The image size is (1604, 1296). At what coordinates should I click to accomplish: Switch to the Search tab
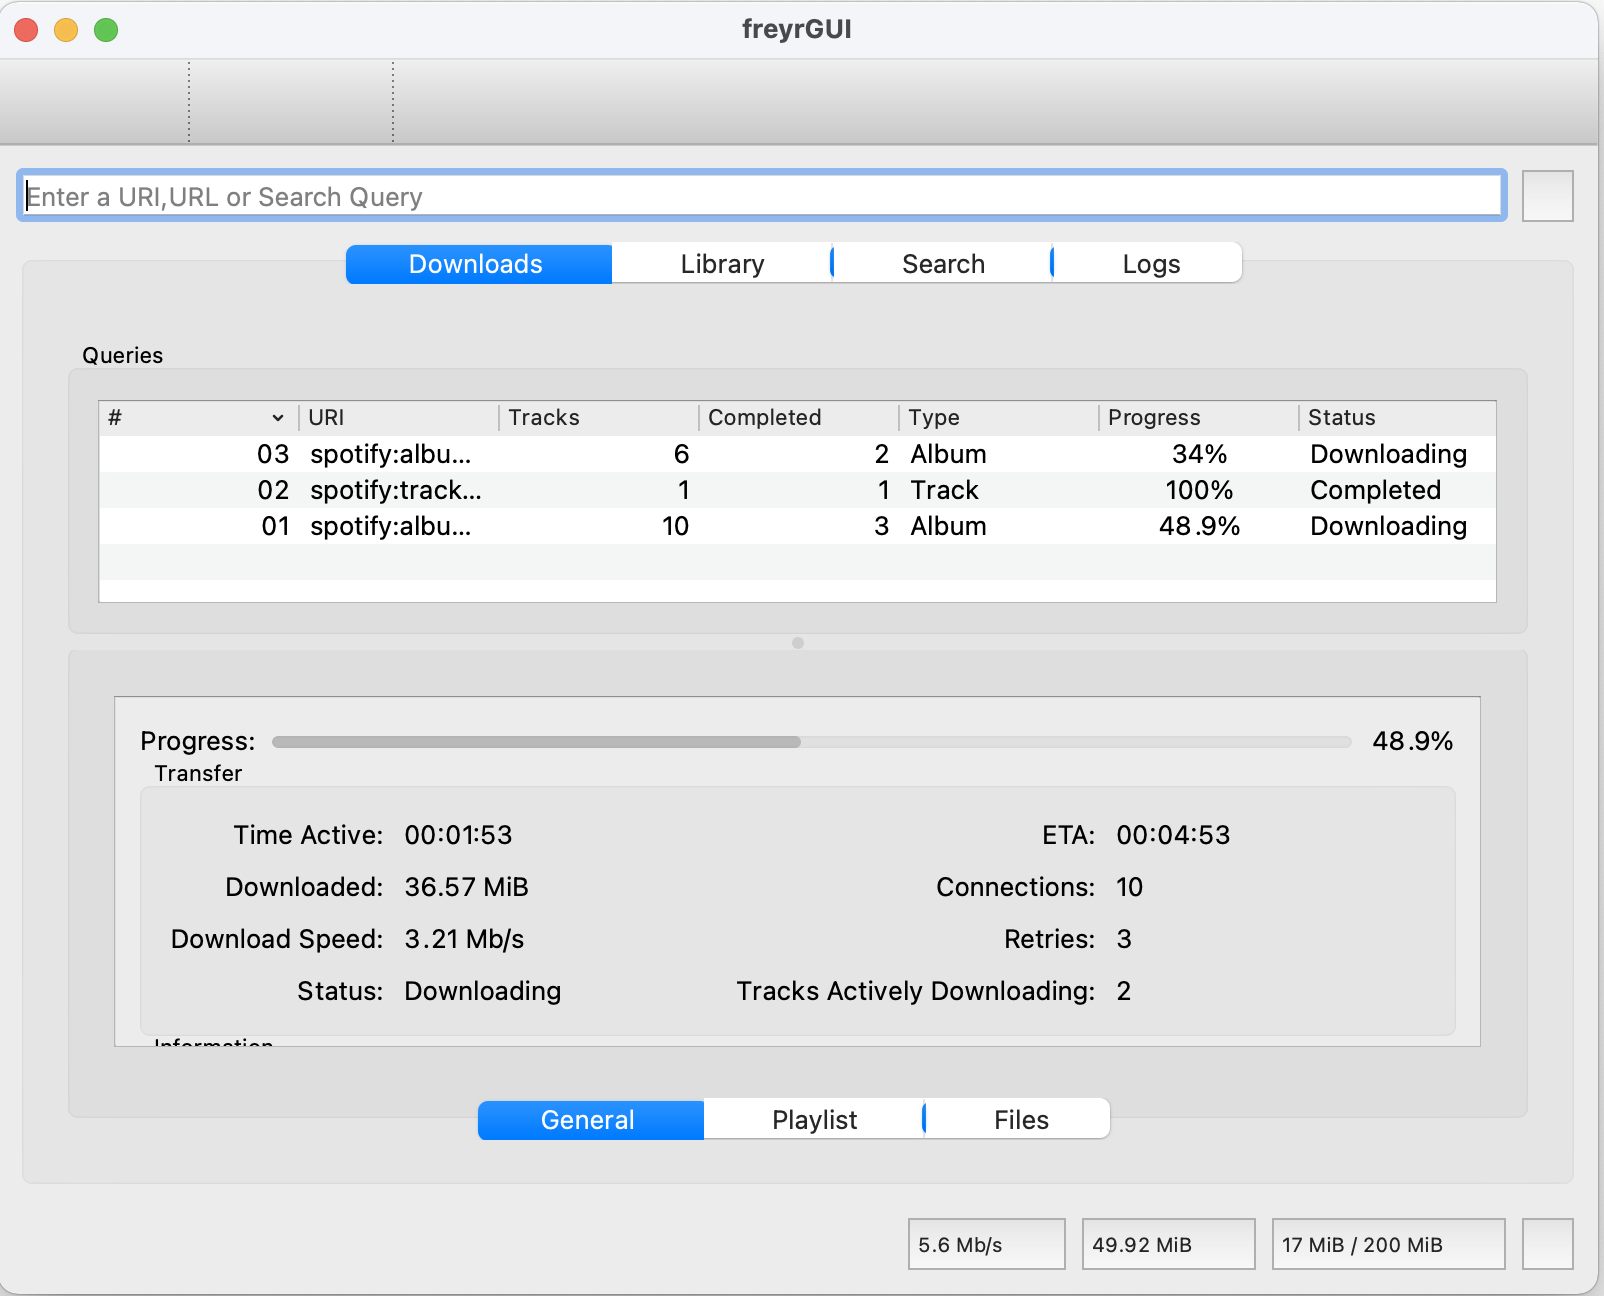tap(941, 263)
